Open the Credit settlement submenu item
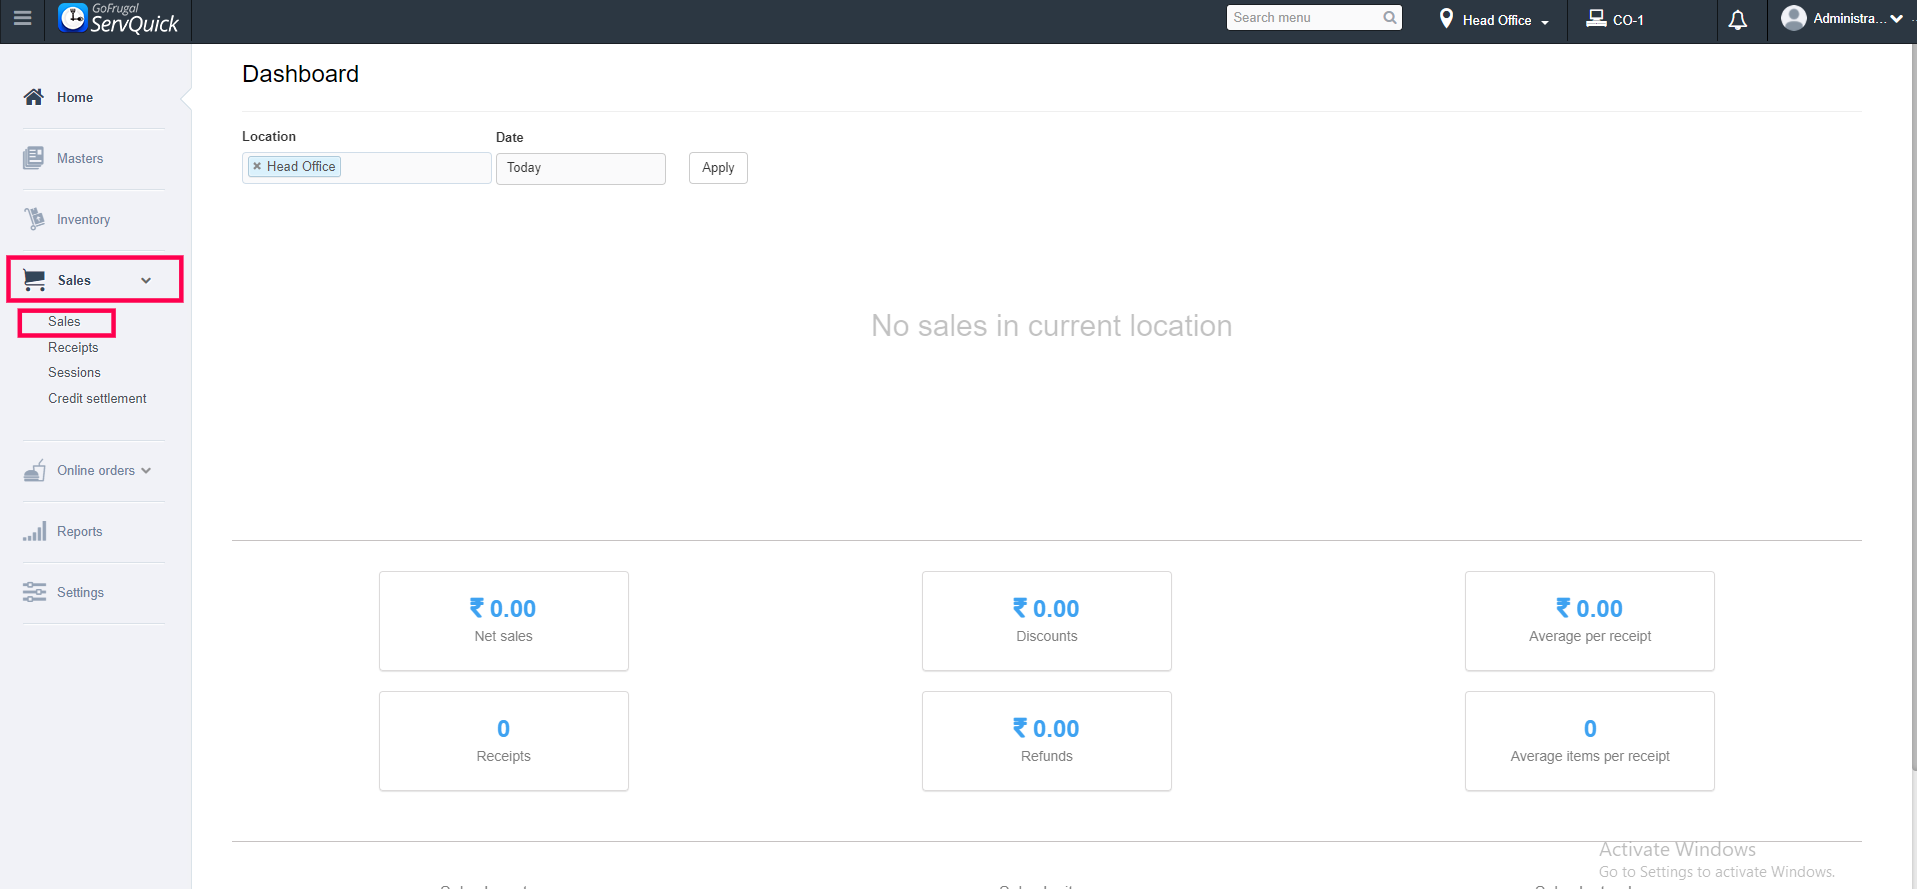 click(x=97, y=398)
